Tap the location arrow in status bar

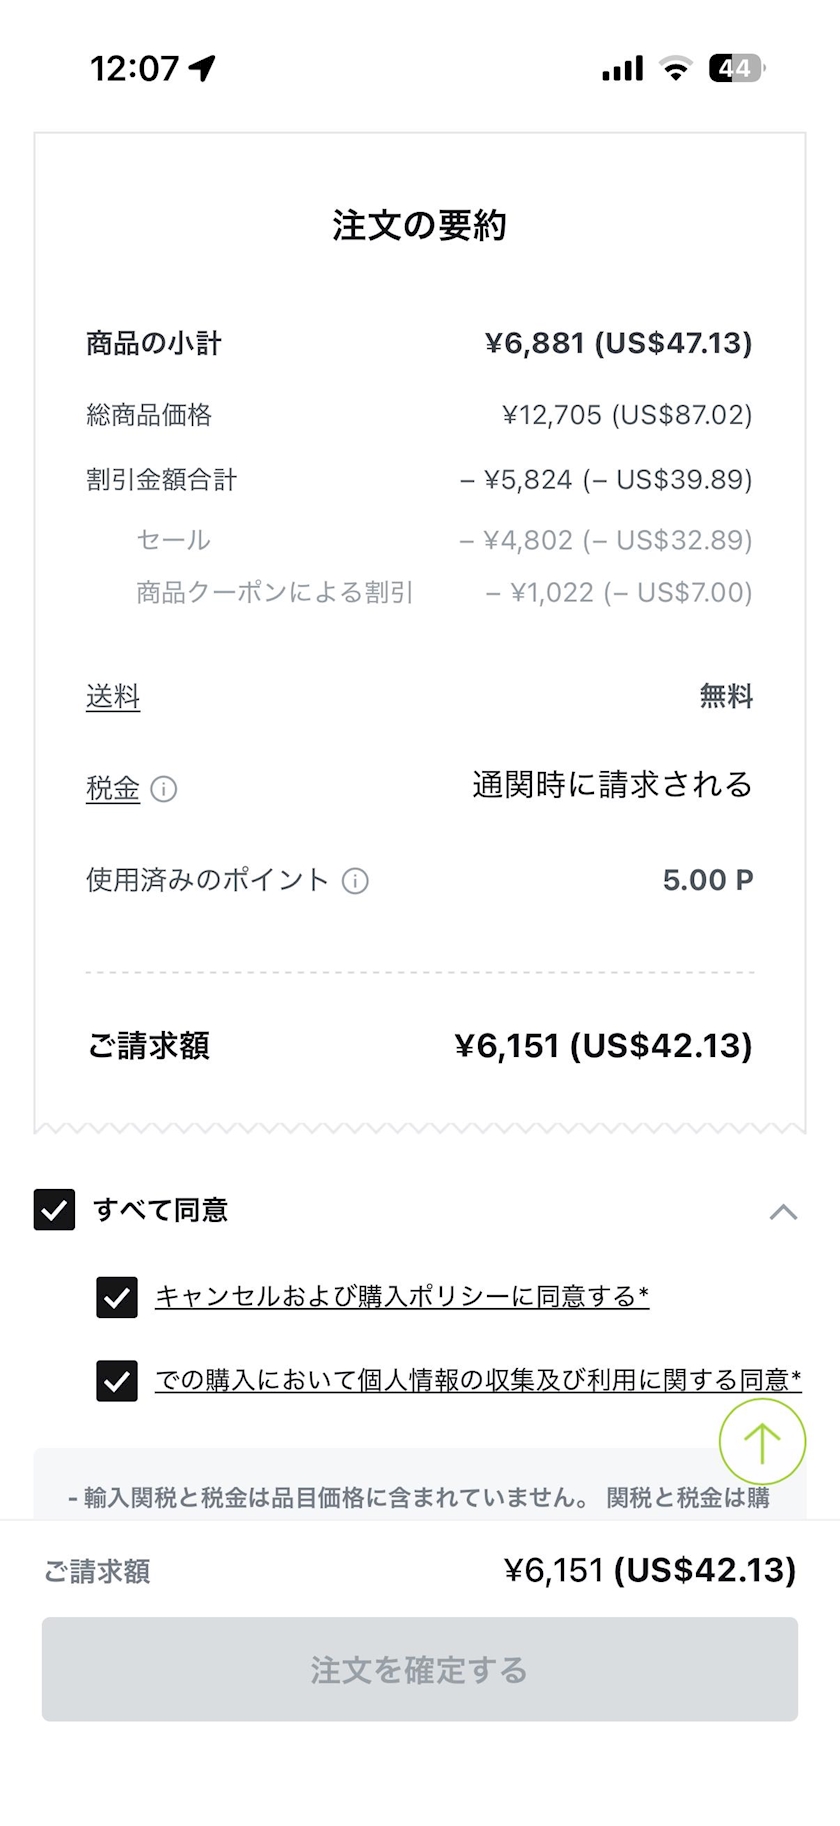tap(203, 68)
